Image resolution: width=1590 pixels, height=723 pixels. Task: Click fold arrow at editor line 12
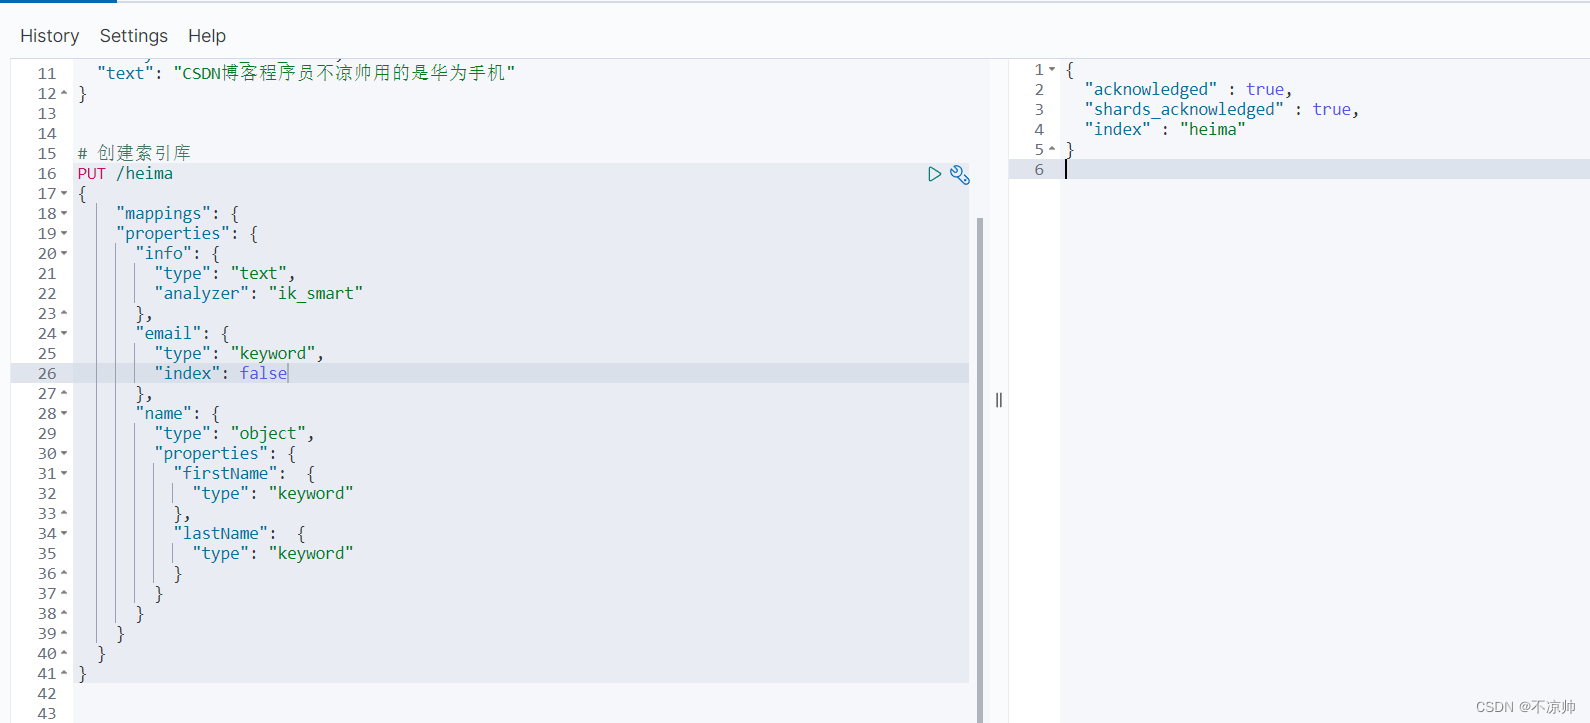(x=64, y=93)
